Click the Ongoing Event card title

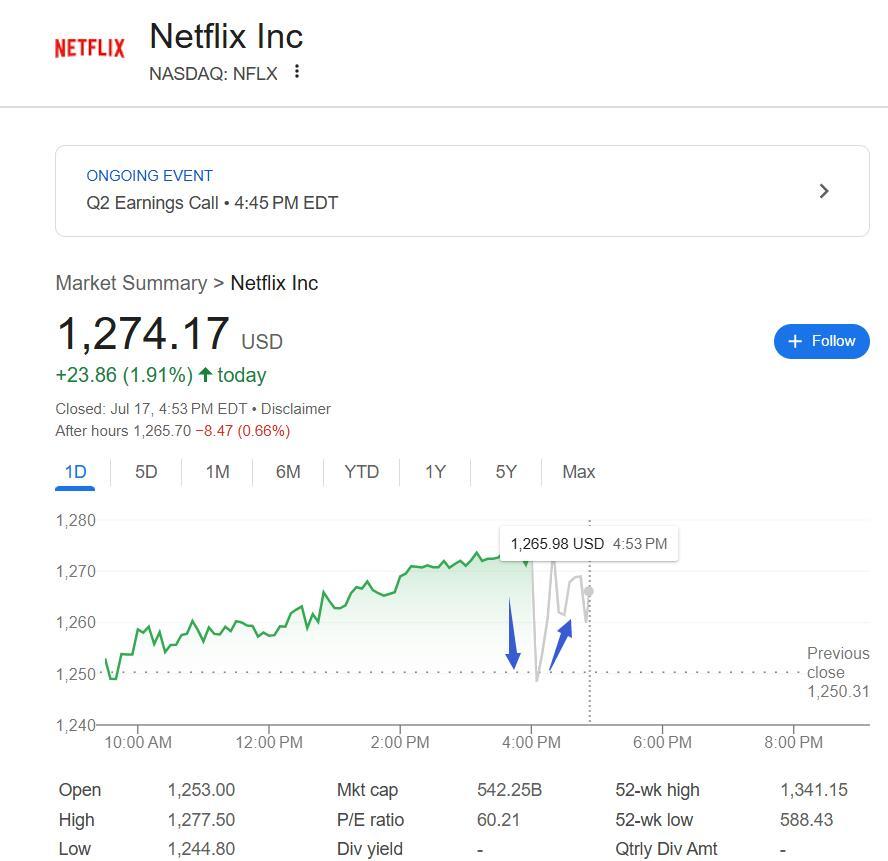coord(150,176)
